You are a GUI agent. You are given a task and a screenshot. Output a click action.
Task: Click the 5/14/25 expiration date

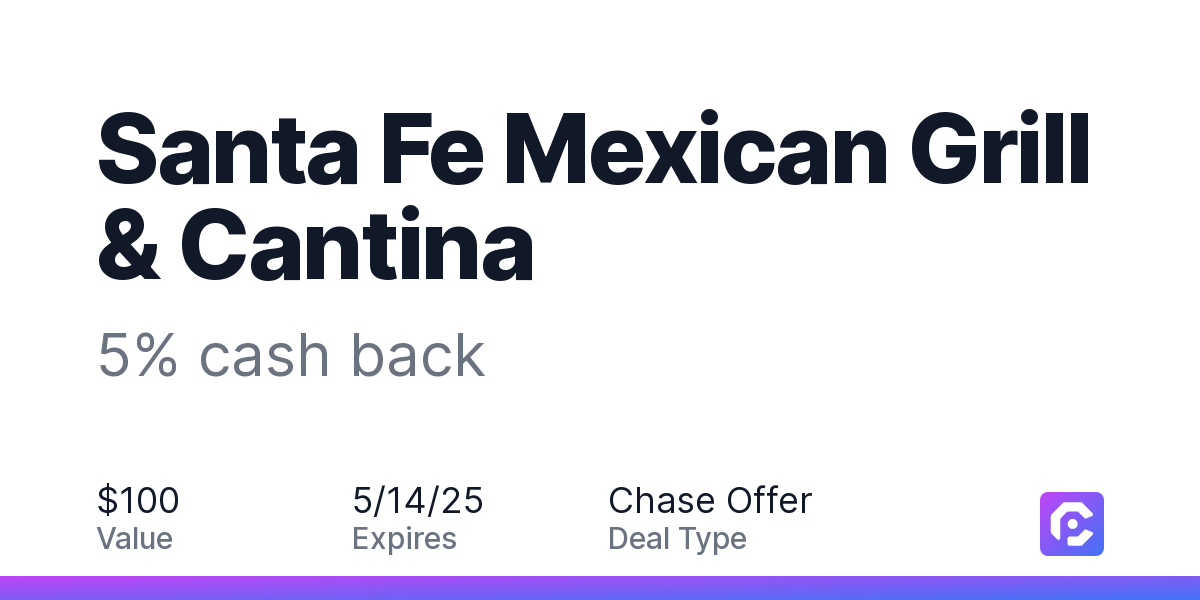pyautogui.click(x=418, y=500)
